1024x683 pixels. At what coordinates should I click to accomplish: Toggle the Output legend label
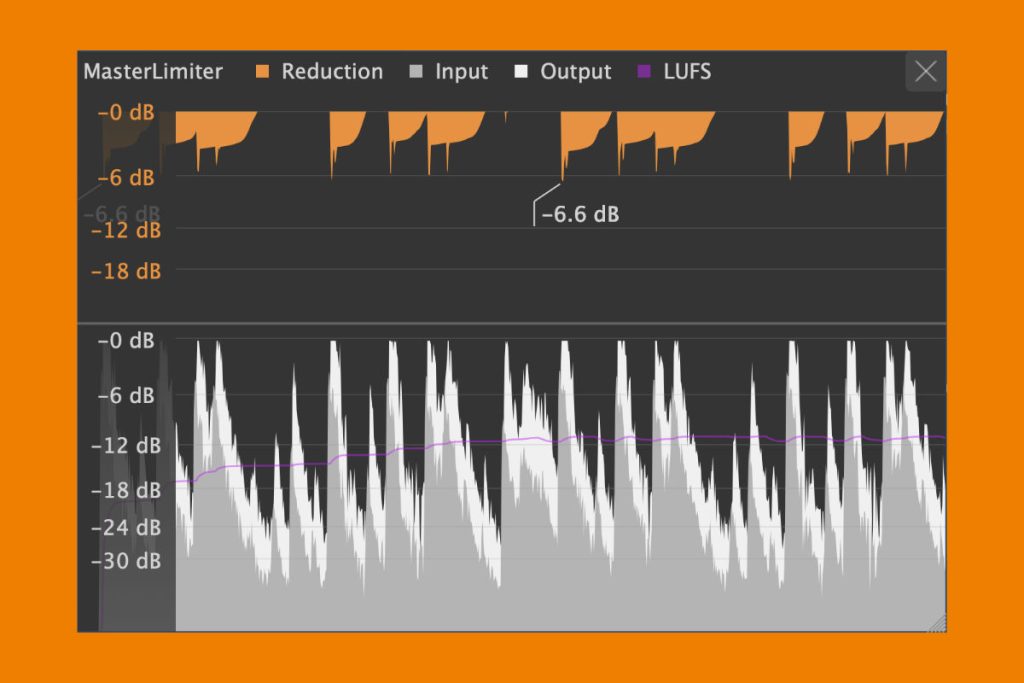coord(575,72)
